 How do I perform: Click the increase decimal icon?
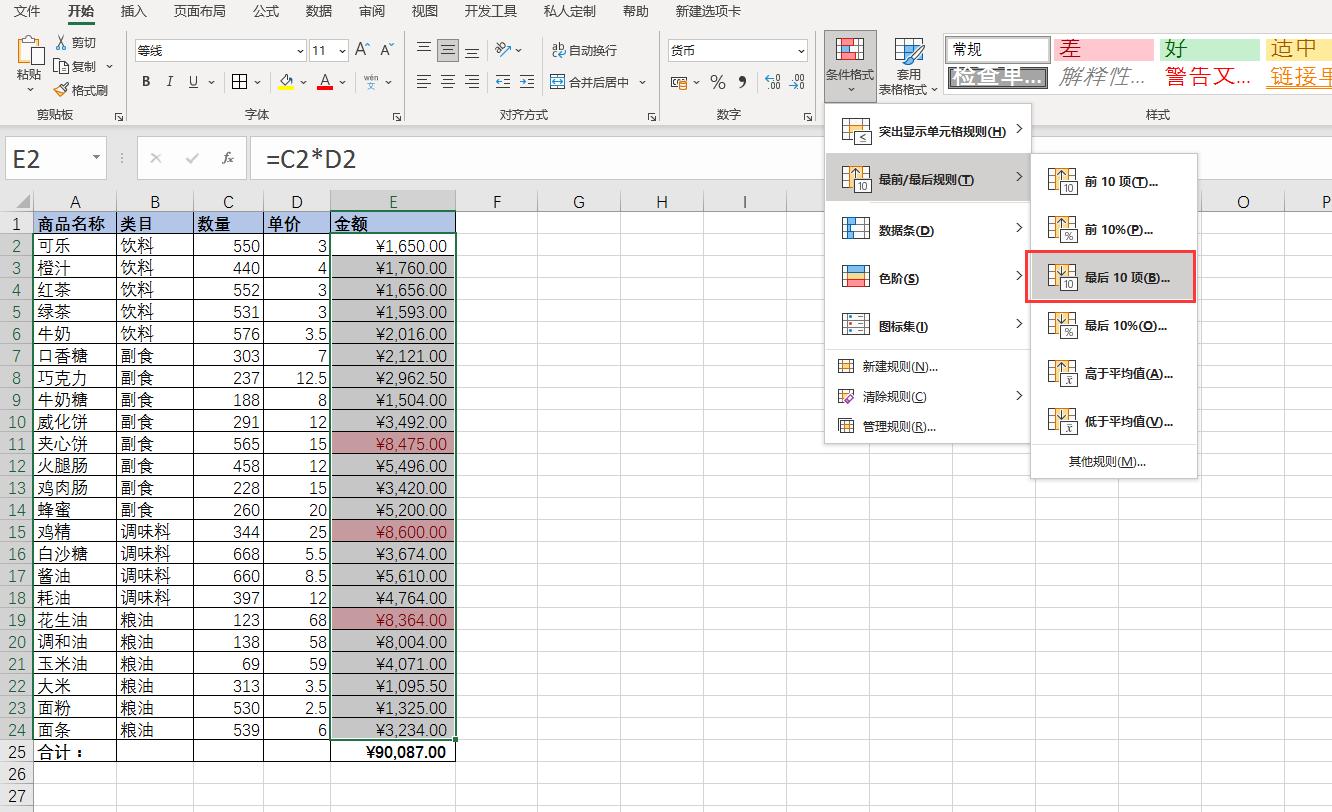coord(772,82)
